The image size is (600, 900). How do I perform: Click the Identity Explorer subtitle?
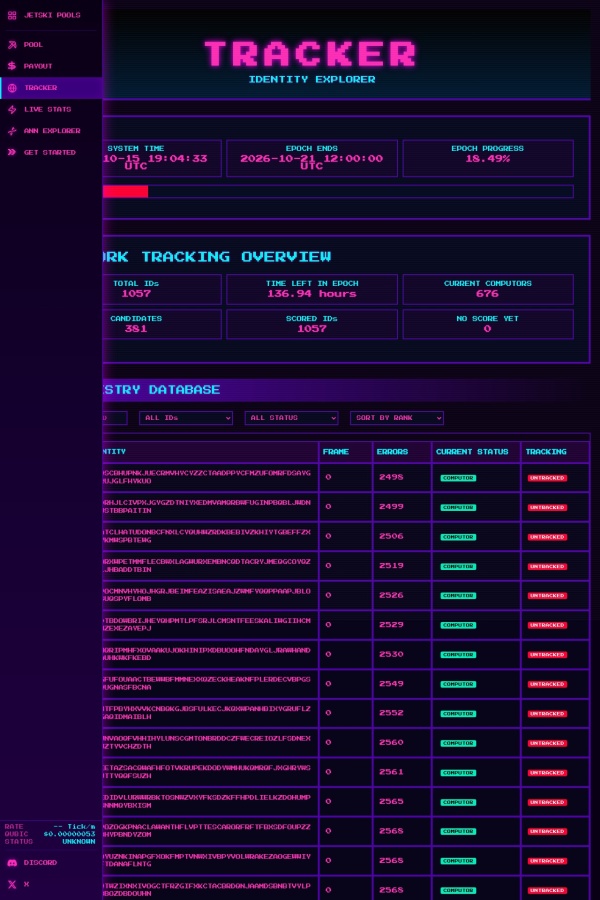pyautogui.click(x=312, y=79)
